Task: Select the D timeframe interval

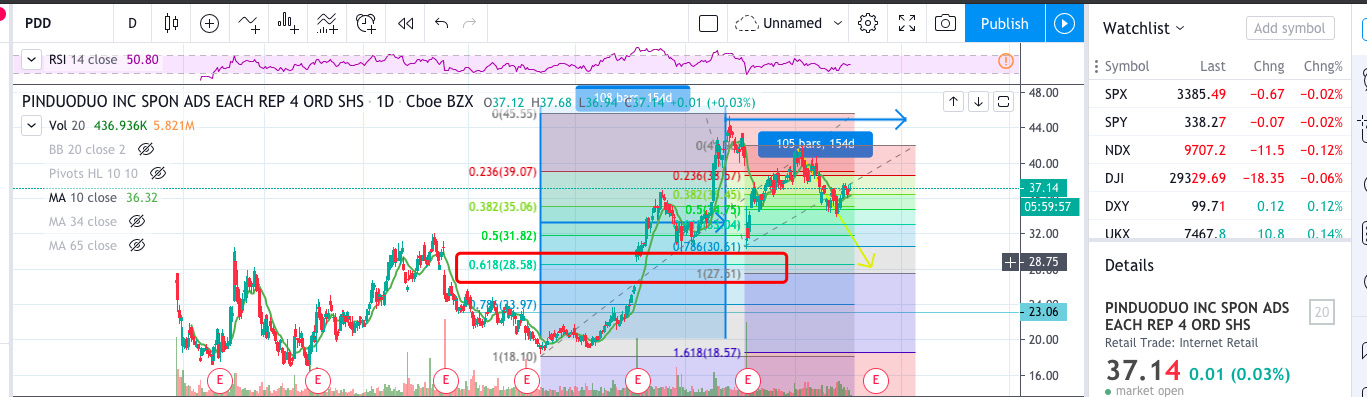Action: click(x=132, y=23)
